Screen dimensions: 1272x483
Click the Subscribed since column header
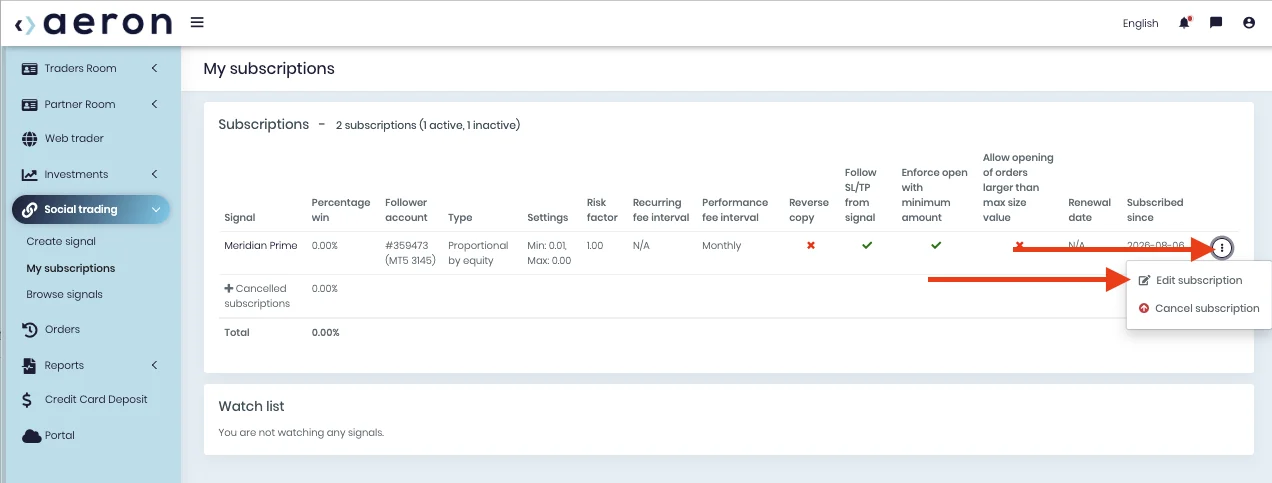[1155, 210]
